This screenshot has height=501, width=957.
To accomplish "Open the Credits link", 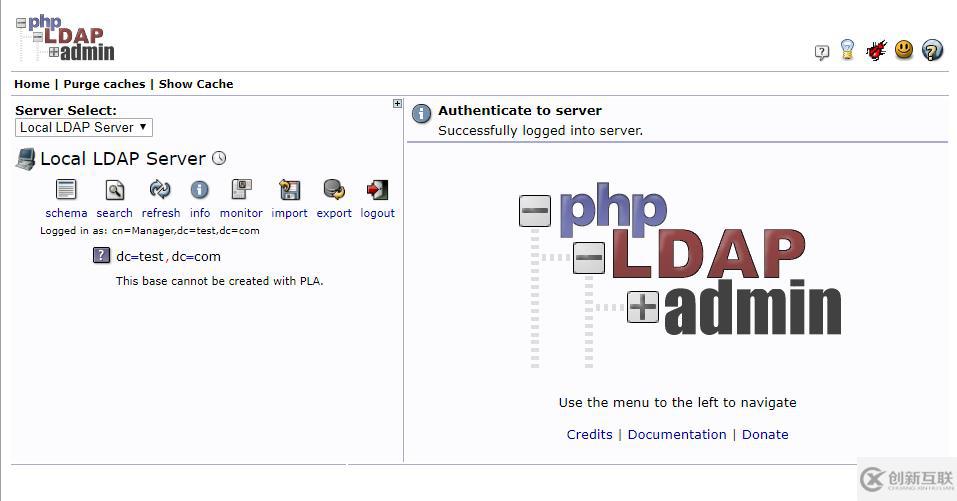I will (590, 434).
